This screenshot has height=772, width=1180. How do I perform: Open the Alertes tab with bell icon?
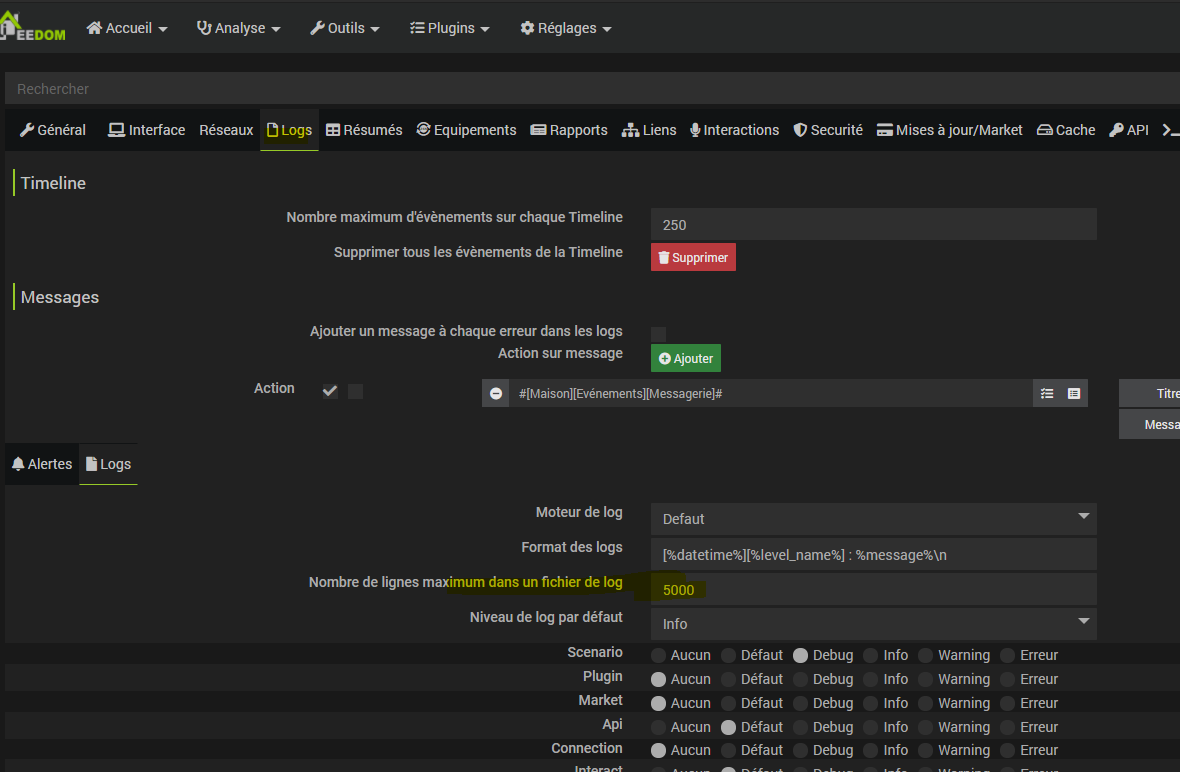coord(42,464)
